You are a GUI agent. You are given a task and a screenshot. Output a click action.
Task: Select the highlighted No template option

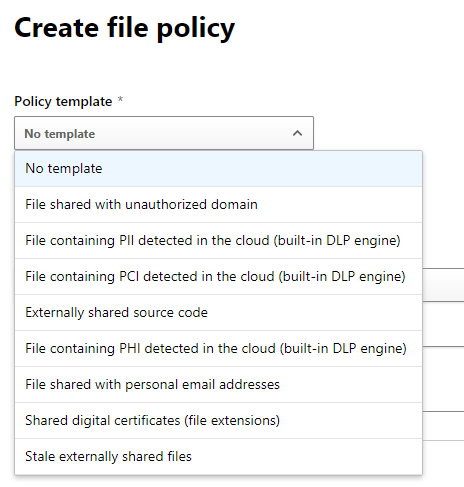click(218, 169)
